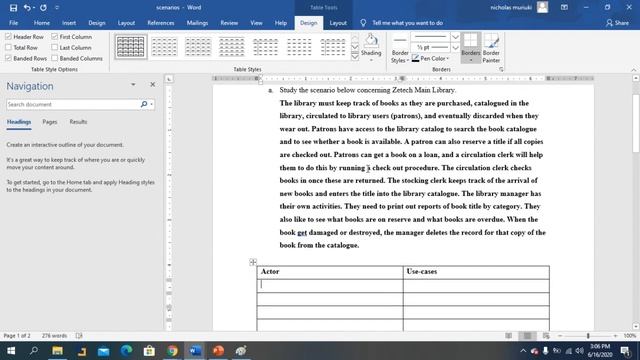Open Ribbon Display Options icon

[x=564, y=7]
